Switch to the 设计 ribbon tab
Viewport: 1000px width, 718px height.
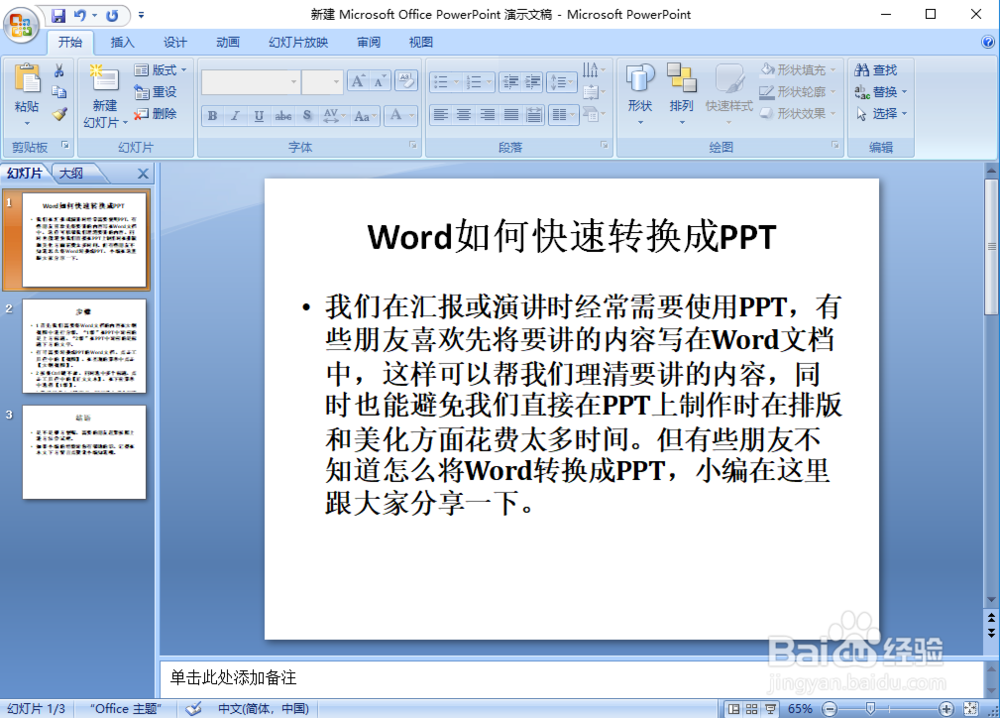tap(175, 42)
